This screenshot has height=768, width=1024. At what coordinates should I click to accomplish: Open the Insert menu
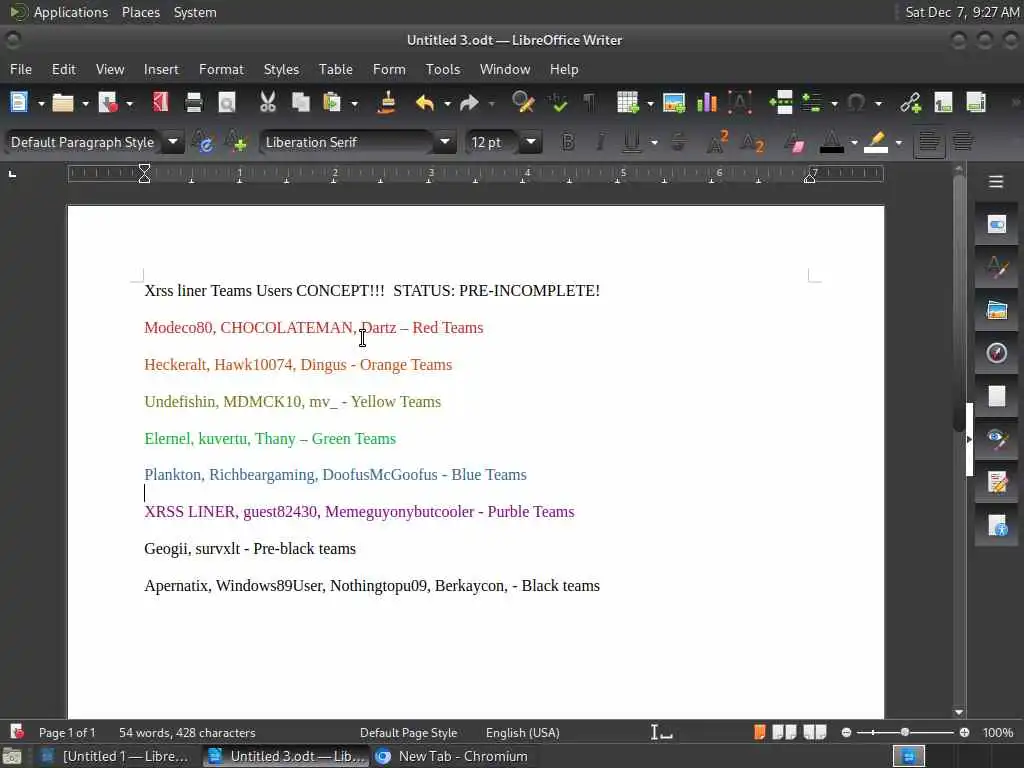coord(161,69)
